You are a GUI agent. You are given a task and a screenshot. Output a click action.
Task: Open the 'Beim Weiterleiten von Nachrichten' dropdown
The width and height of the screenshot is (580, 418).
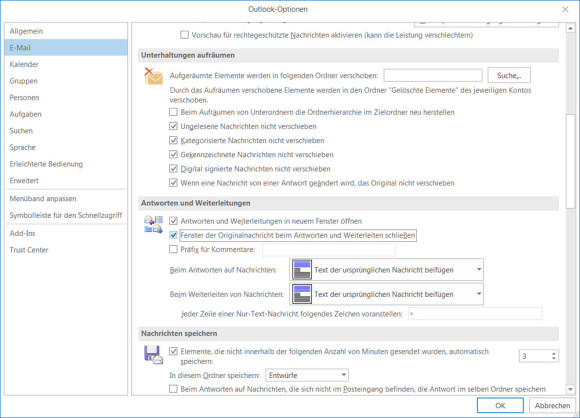click(x=387, y=294)
